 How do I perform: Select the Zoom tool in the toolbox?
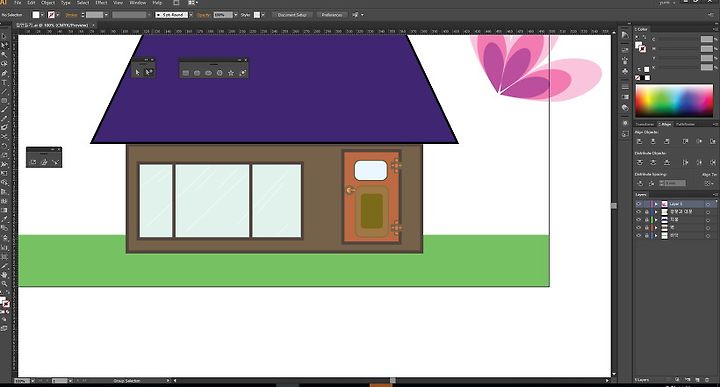point(5,284)
